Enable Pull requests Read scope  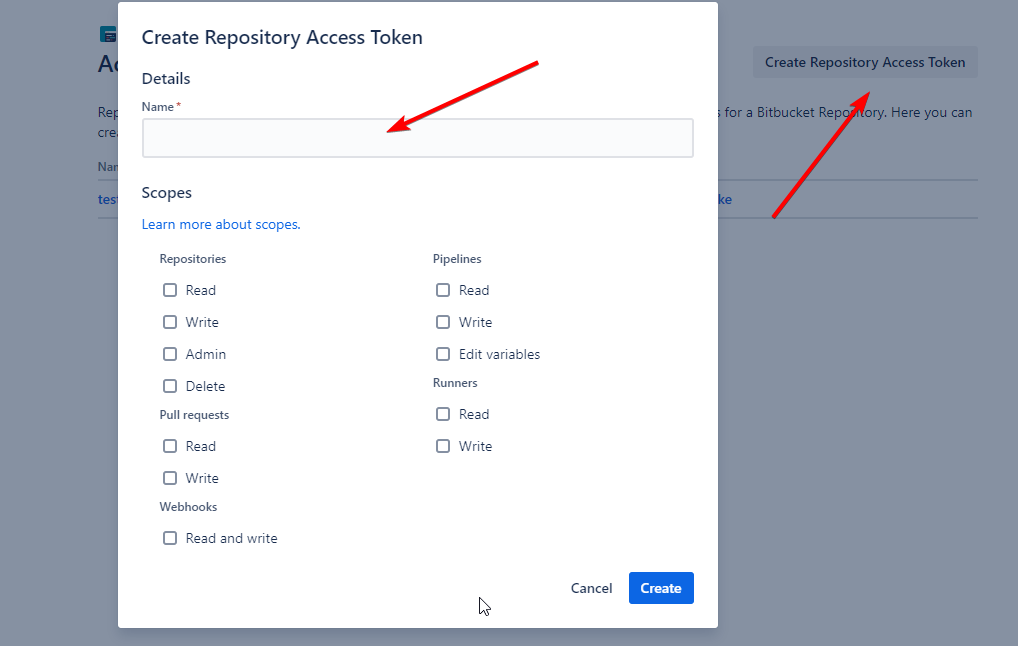170,446
